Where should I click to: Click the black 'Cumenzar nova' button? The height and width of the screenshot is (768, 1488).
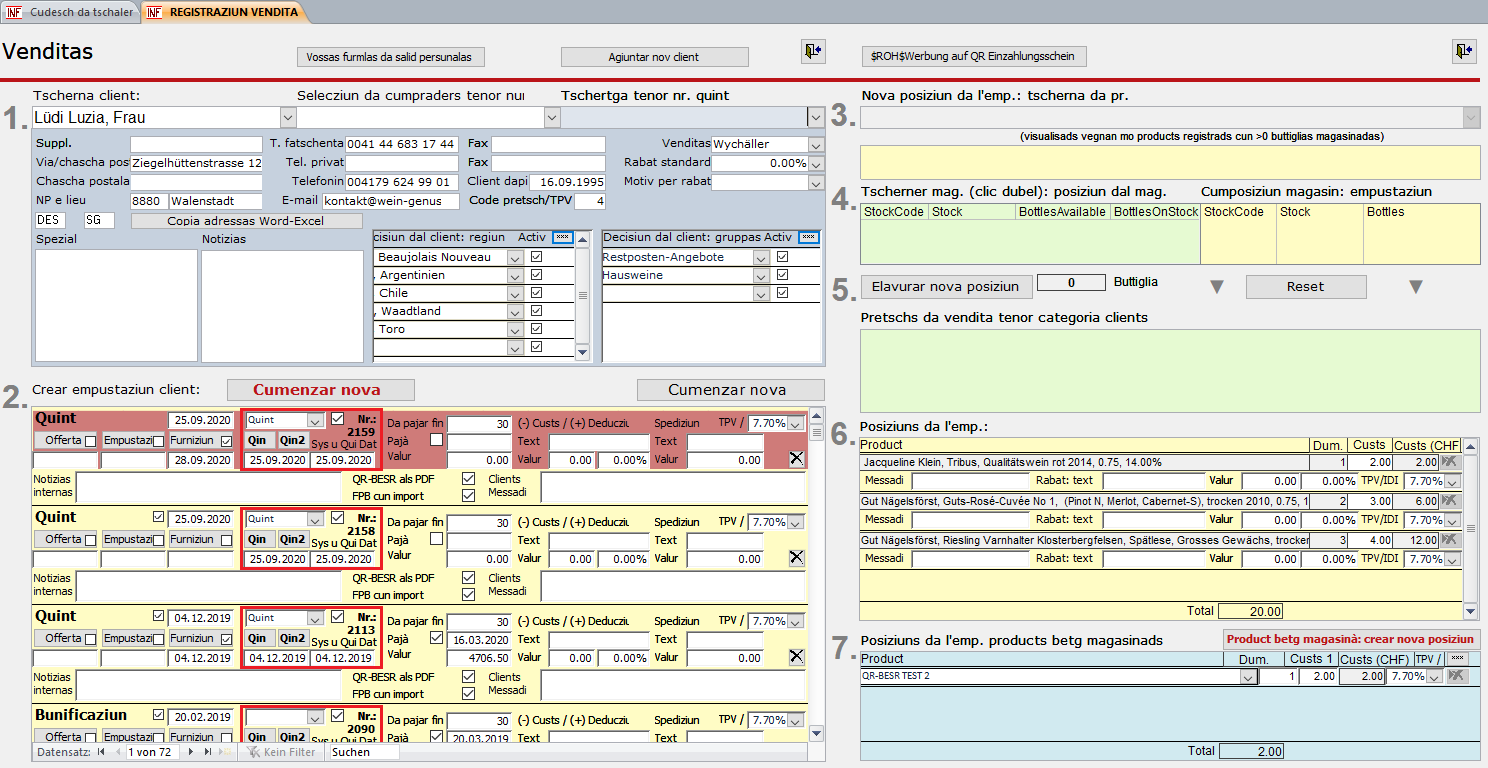pos(731,390)
